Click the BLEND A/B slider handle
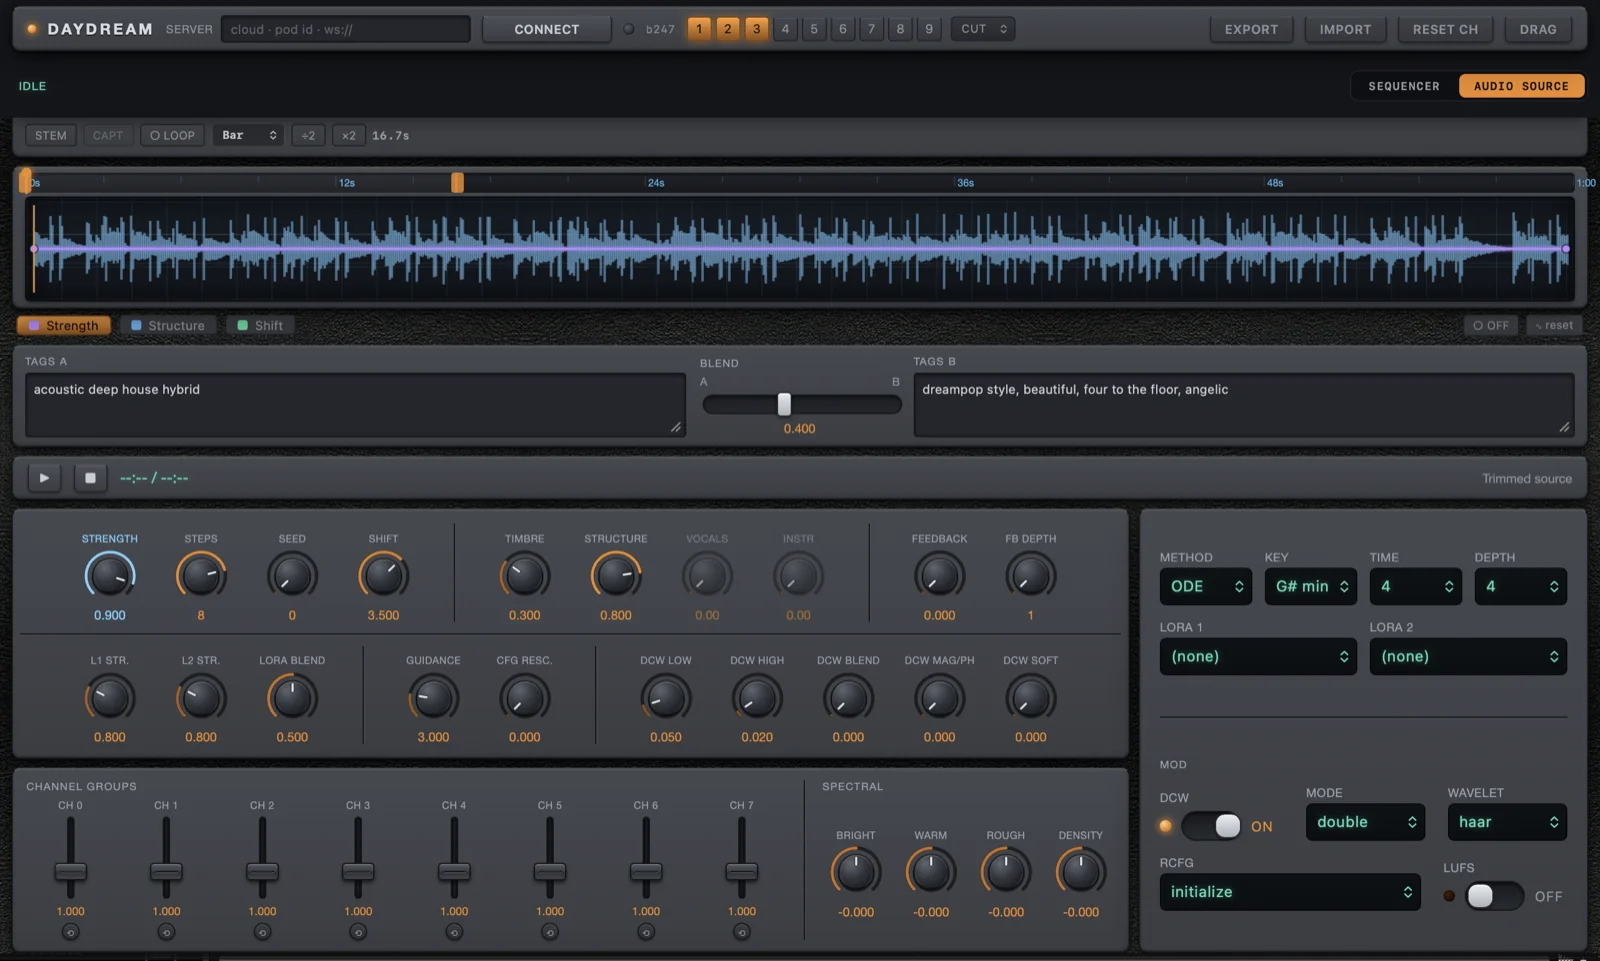This screenshot has height=961, width=1600. 784,404
